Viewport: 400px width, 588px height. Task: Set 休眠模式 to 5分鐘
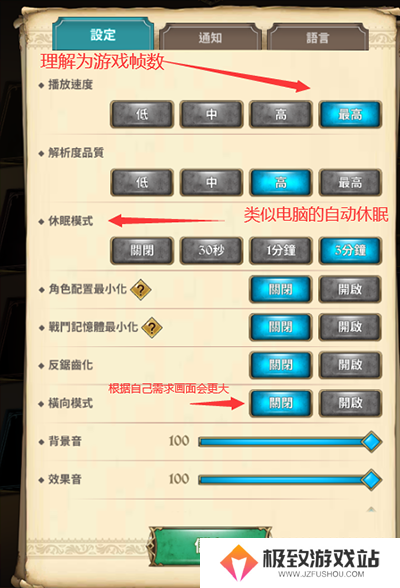(x=350, y=250)
